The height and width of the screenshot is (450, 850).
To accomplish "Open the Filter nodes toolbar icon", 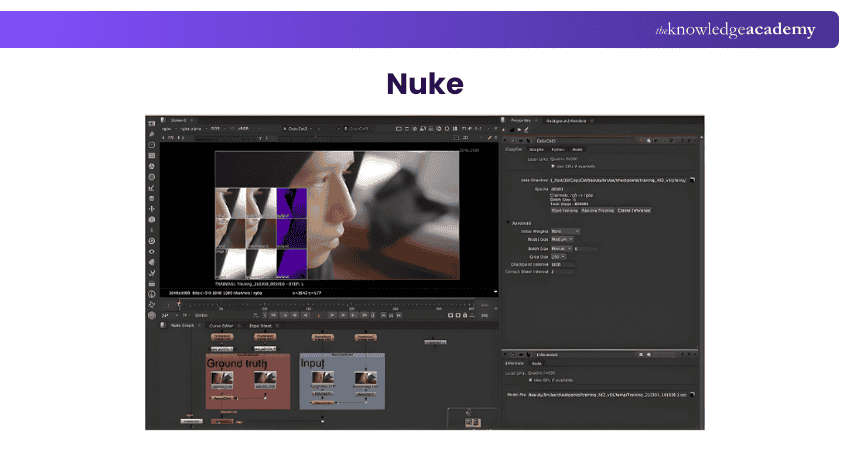I will click(152, 177).
